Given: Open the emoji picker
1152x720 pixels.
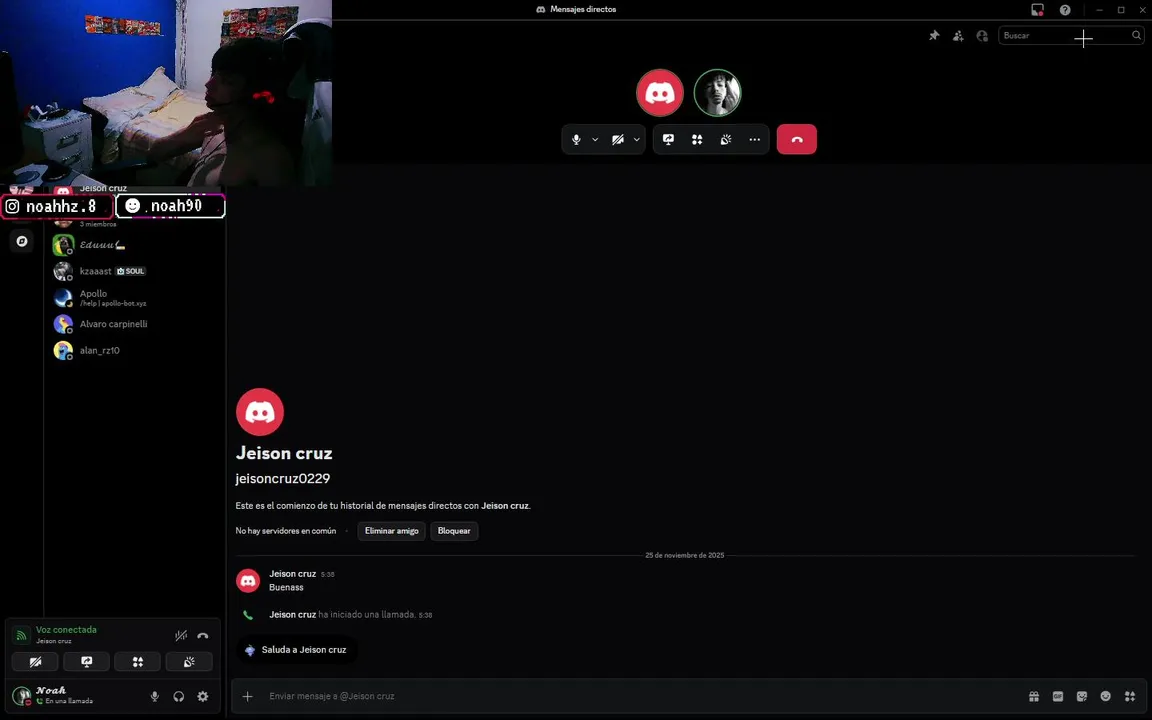Looking at the screenshot, I should click(x=1106, y=696).
